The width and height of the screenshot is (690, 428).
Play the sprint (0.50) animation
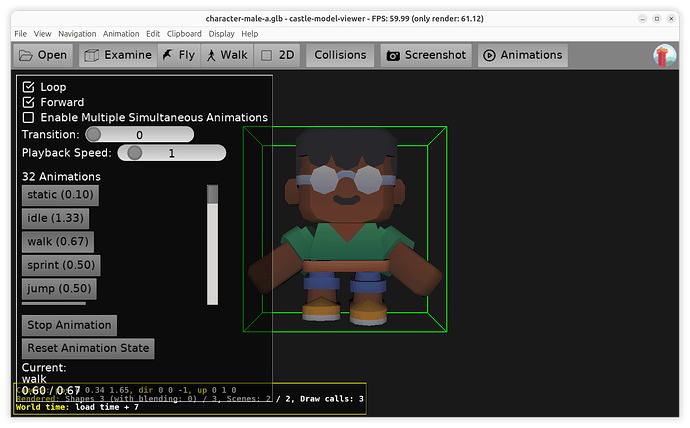tap(61, 266)
